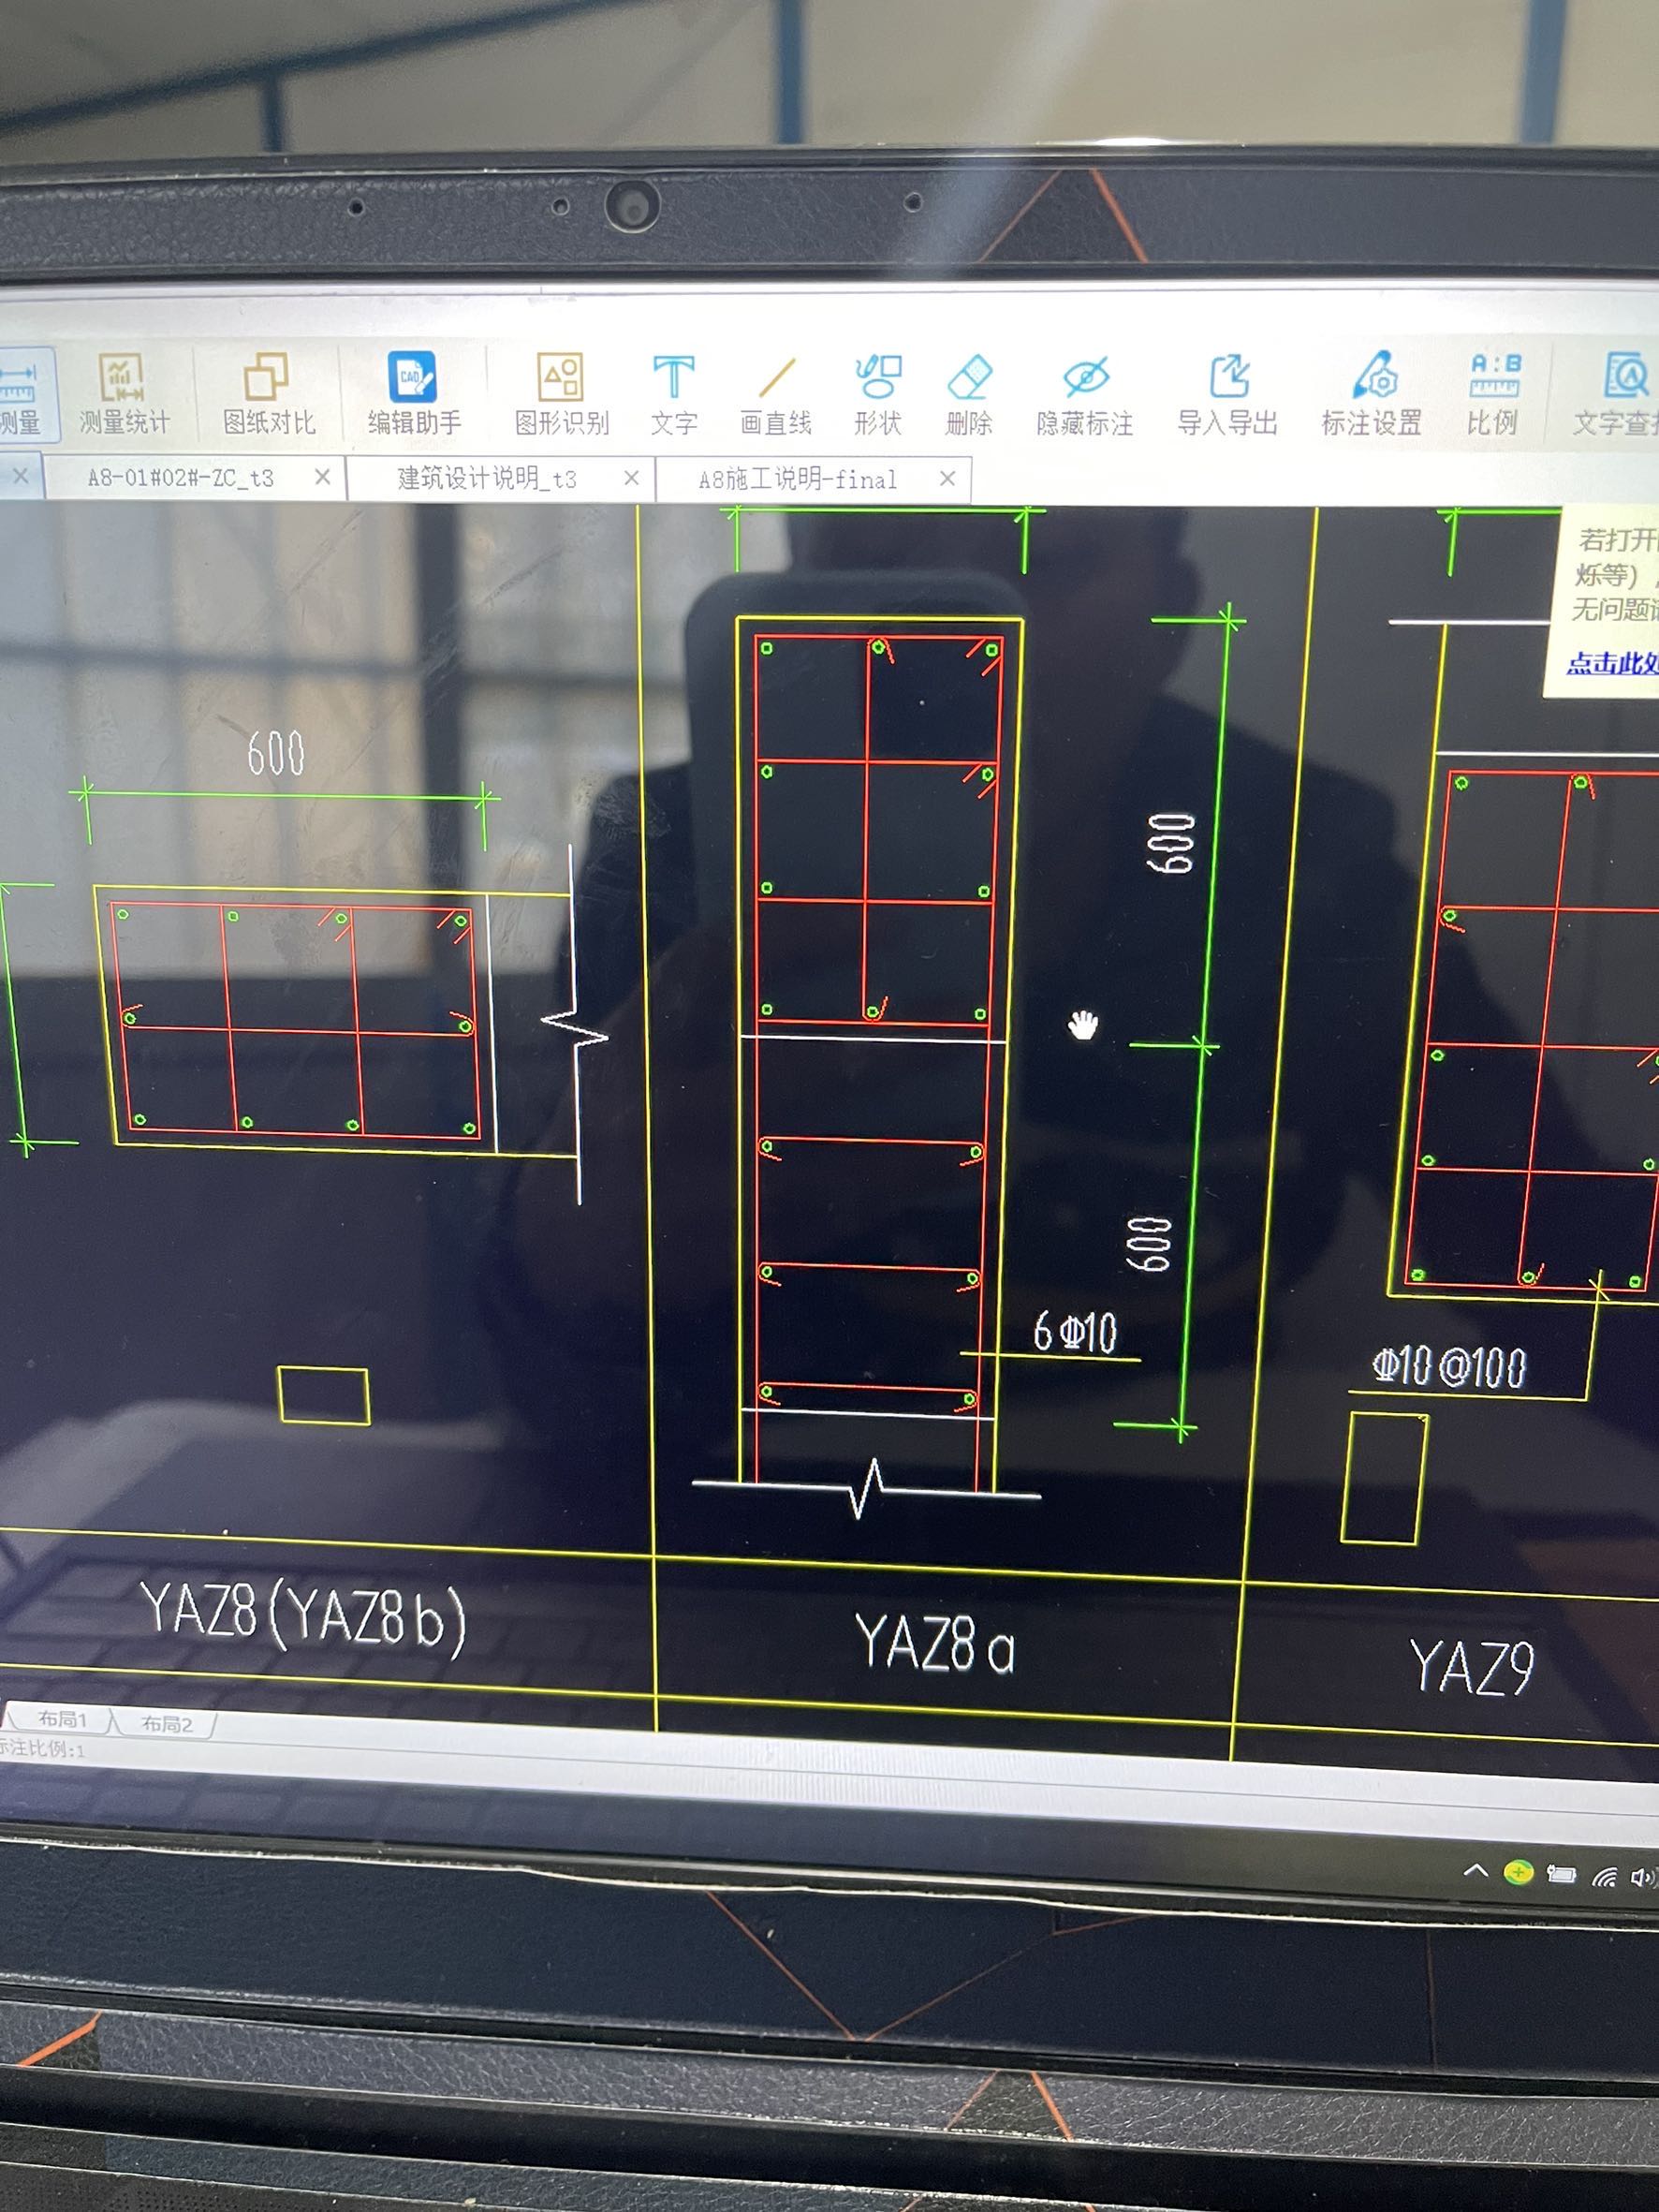Image resolution: width=1659 pixels, height=2212 pixels.
Task: Click the green circular tray icon
Action: point(1518,1872)
